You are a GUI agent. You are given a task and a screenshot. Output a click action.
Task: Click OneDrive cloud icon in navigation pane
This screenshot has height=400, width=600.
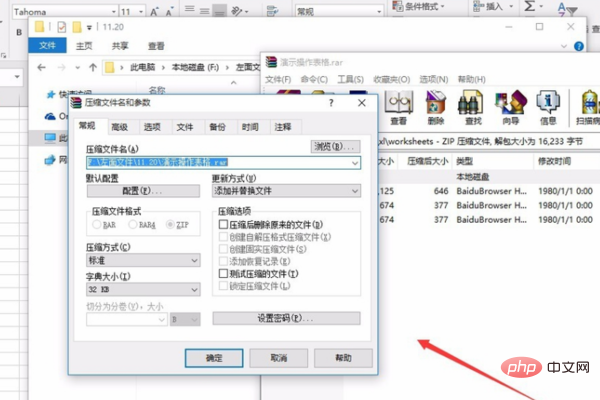(x=50, y=116)
